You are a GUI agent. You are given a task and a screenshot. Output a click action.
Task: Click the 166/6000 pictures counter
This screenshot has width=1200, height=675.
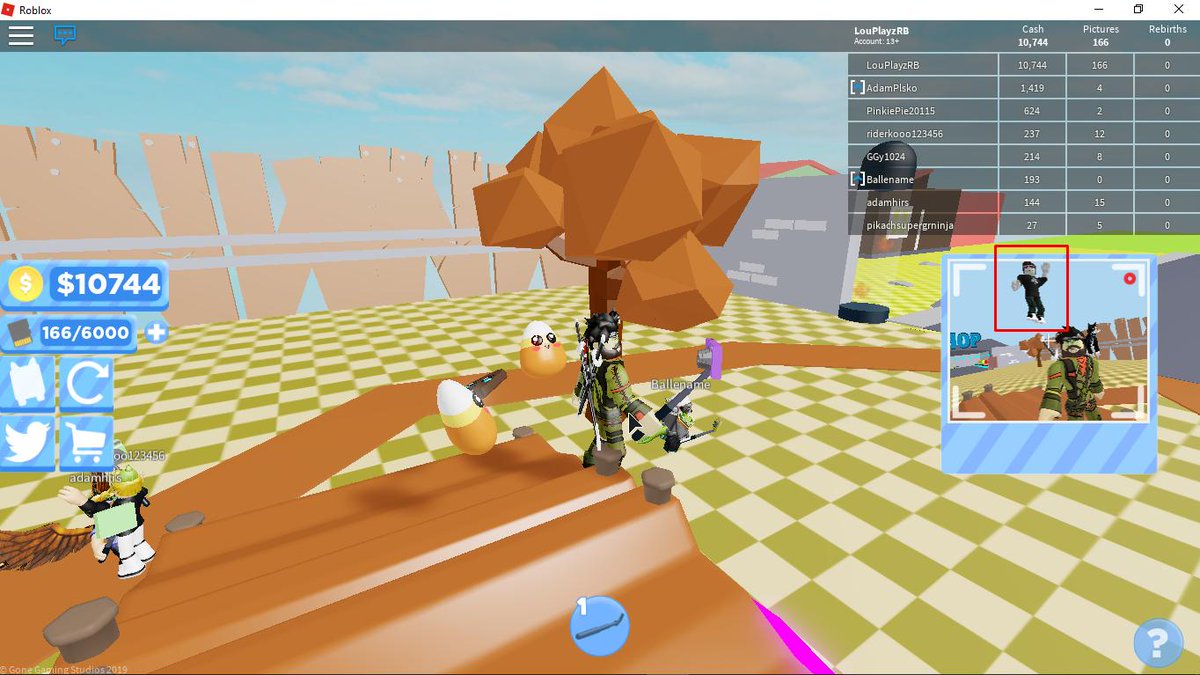click(85, 332)
